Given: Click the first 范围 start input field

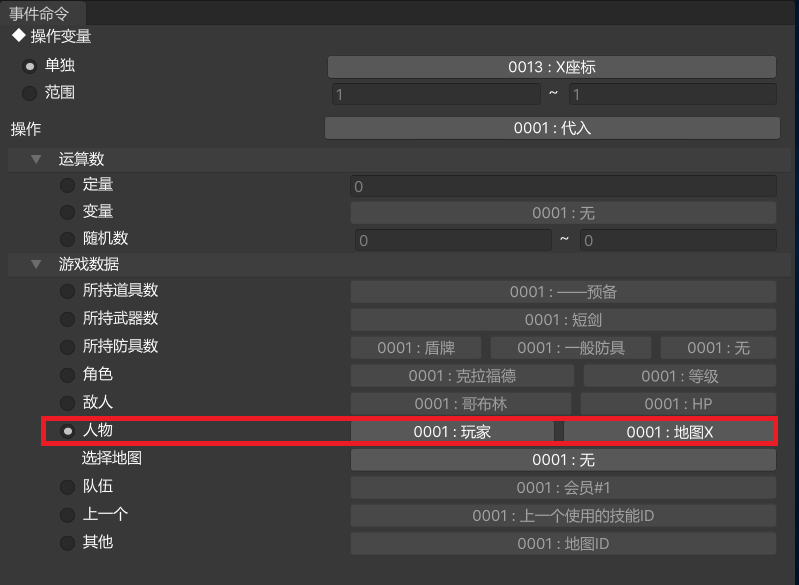Looking at the screenshot, I should [x=435, y=94].
